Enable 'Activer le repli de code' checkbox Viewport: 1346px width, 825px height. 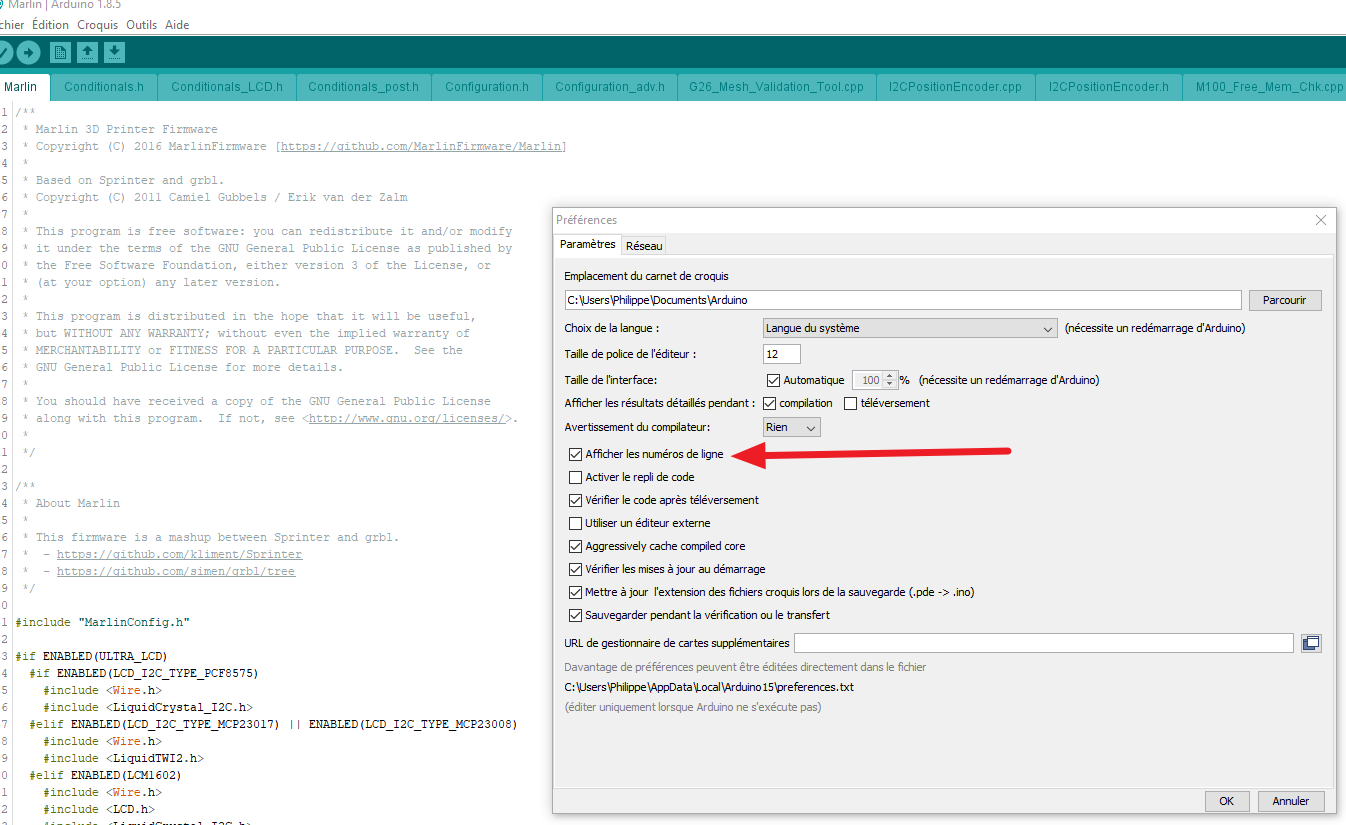[x=575, y=477]
